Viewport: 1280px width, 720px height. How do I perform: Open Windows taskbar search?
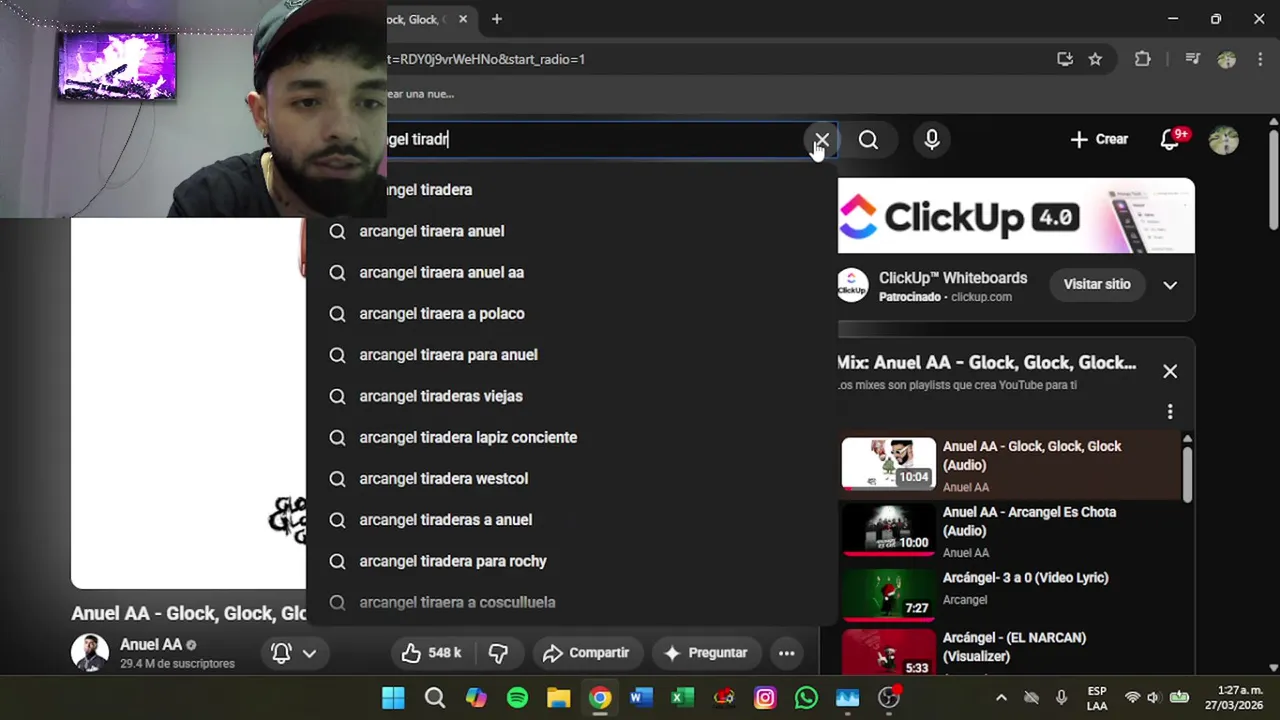[x=435, y=698]
